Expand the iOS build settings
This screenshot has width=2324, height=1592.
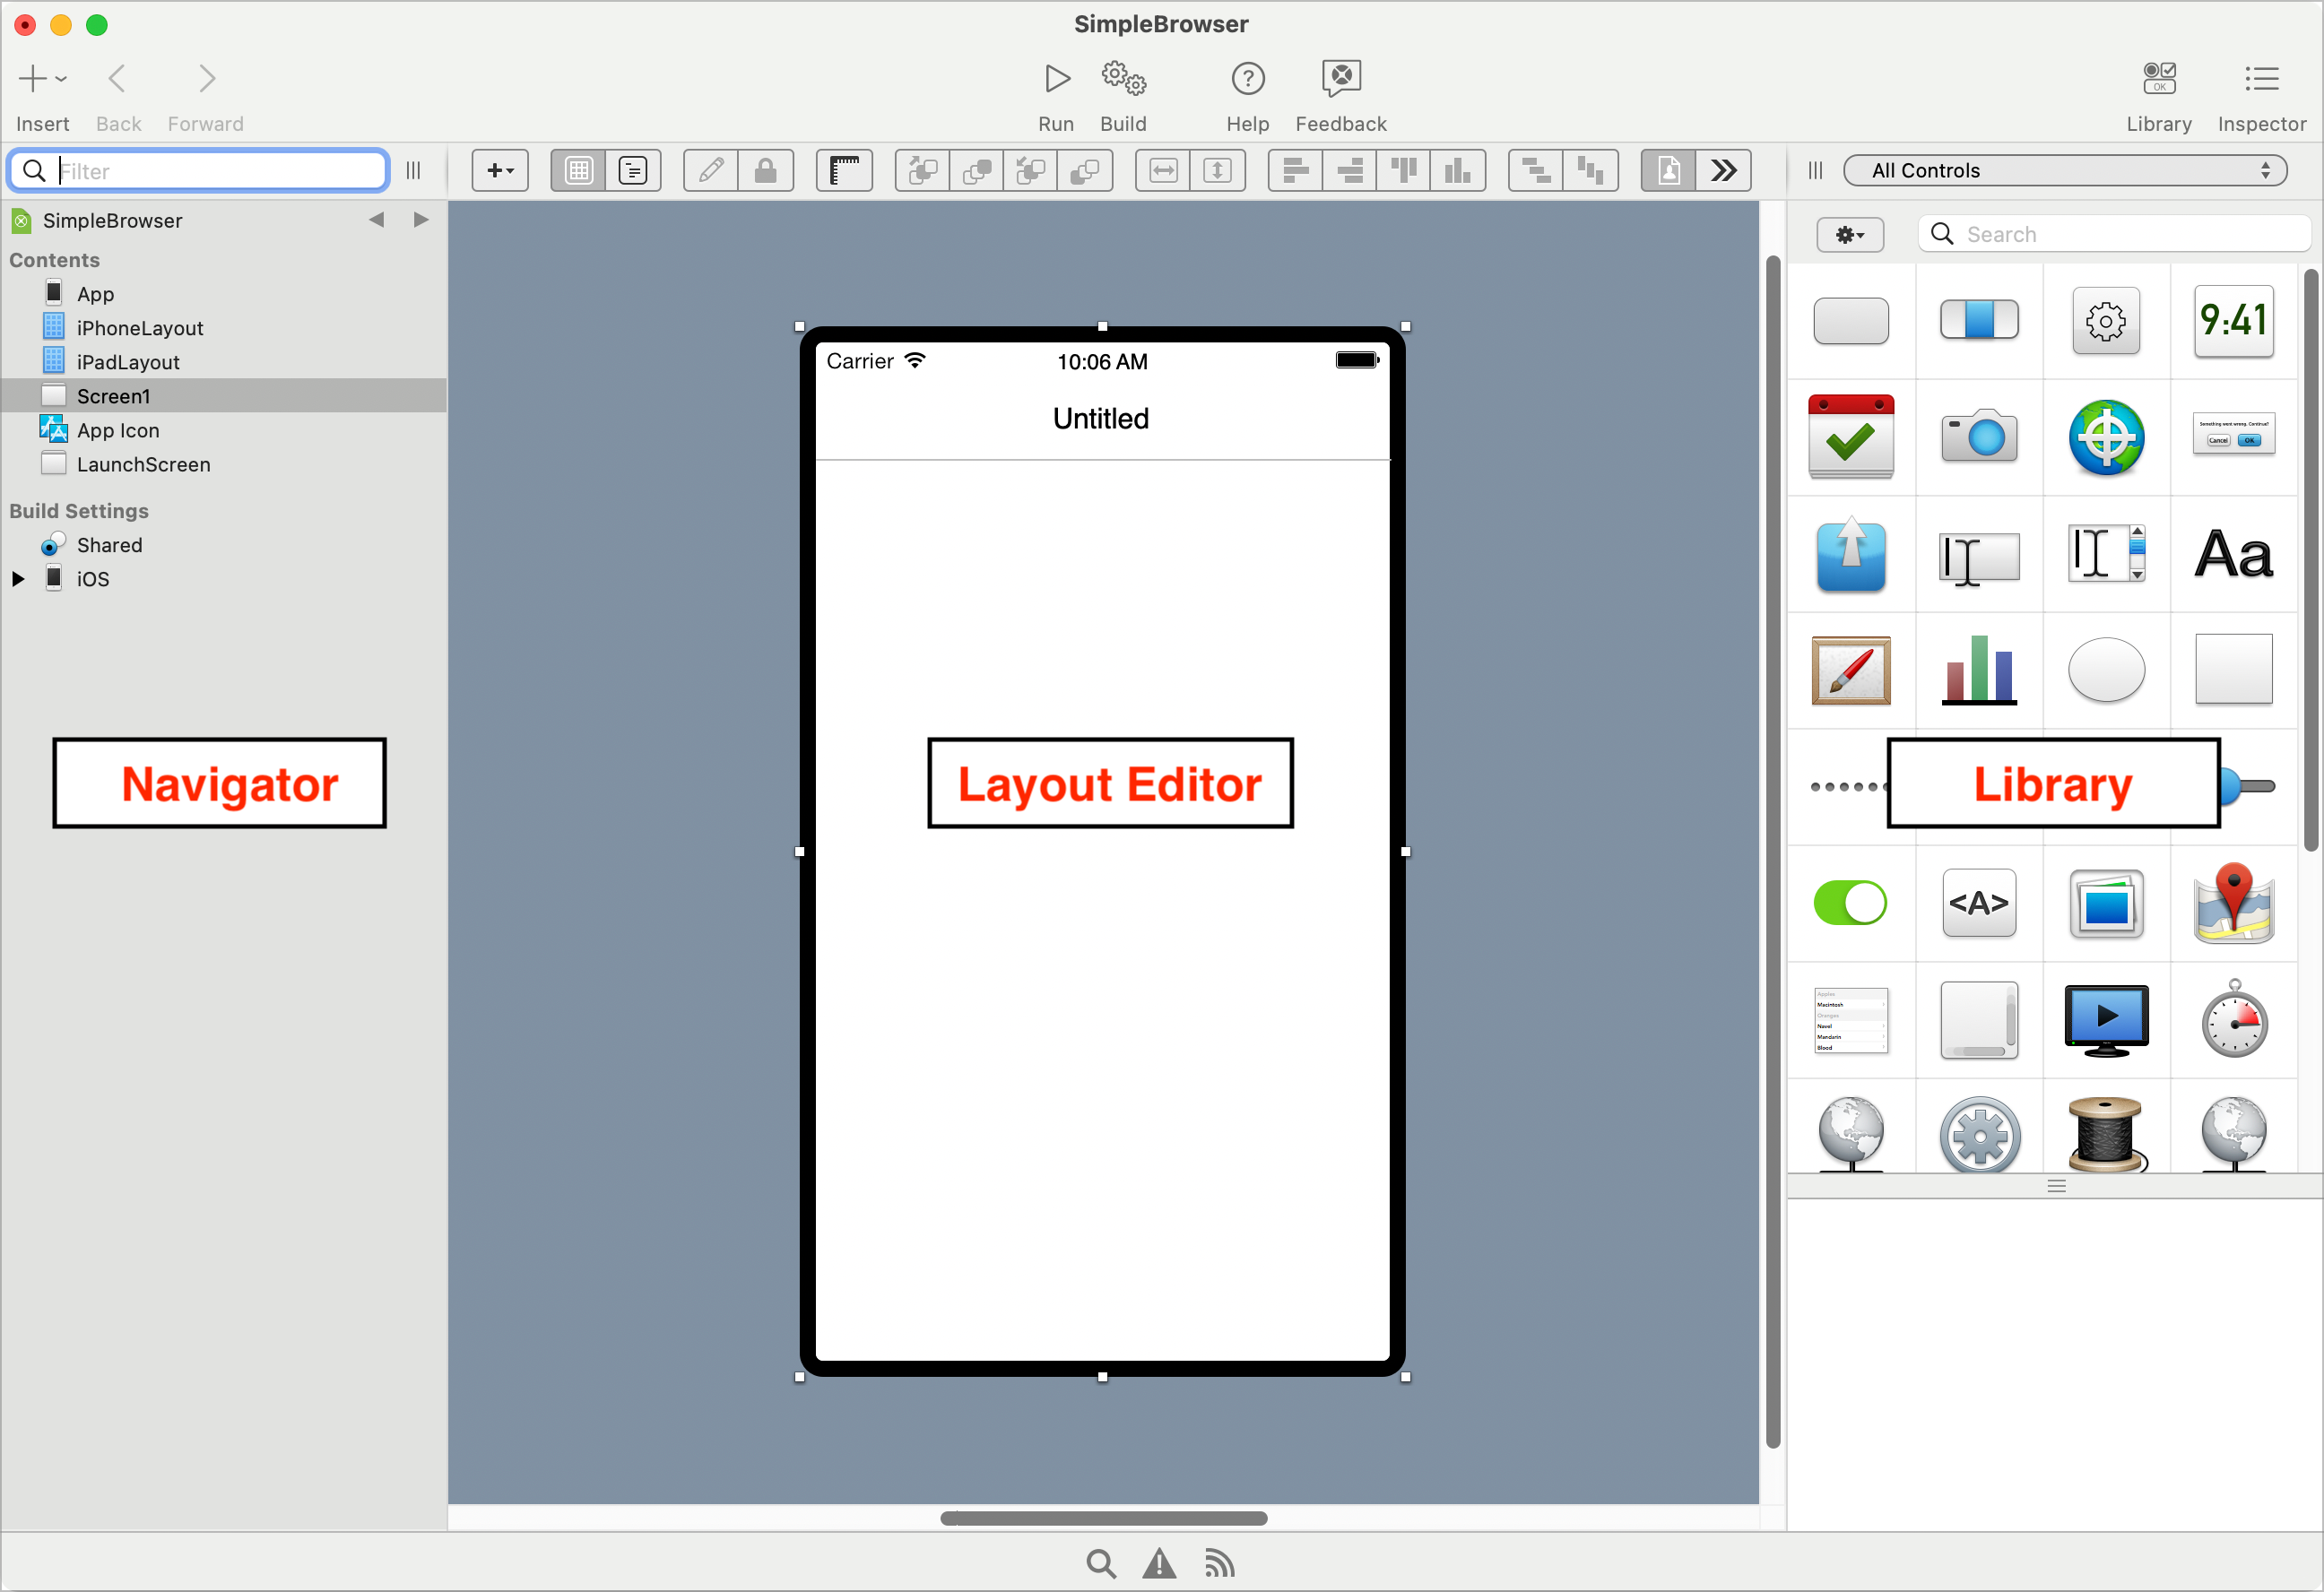[18, 579]
